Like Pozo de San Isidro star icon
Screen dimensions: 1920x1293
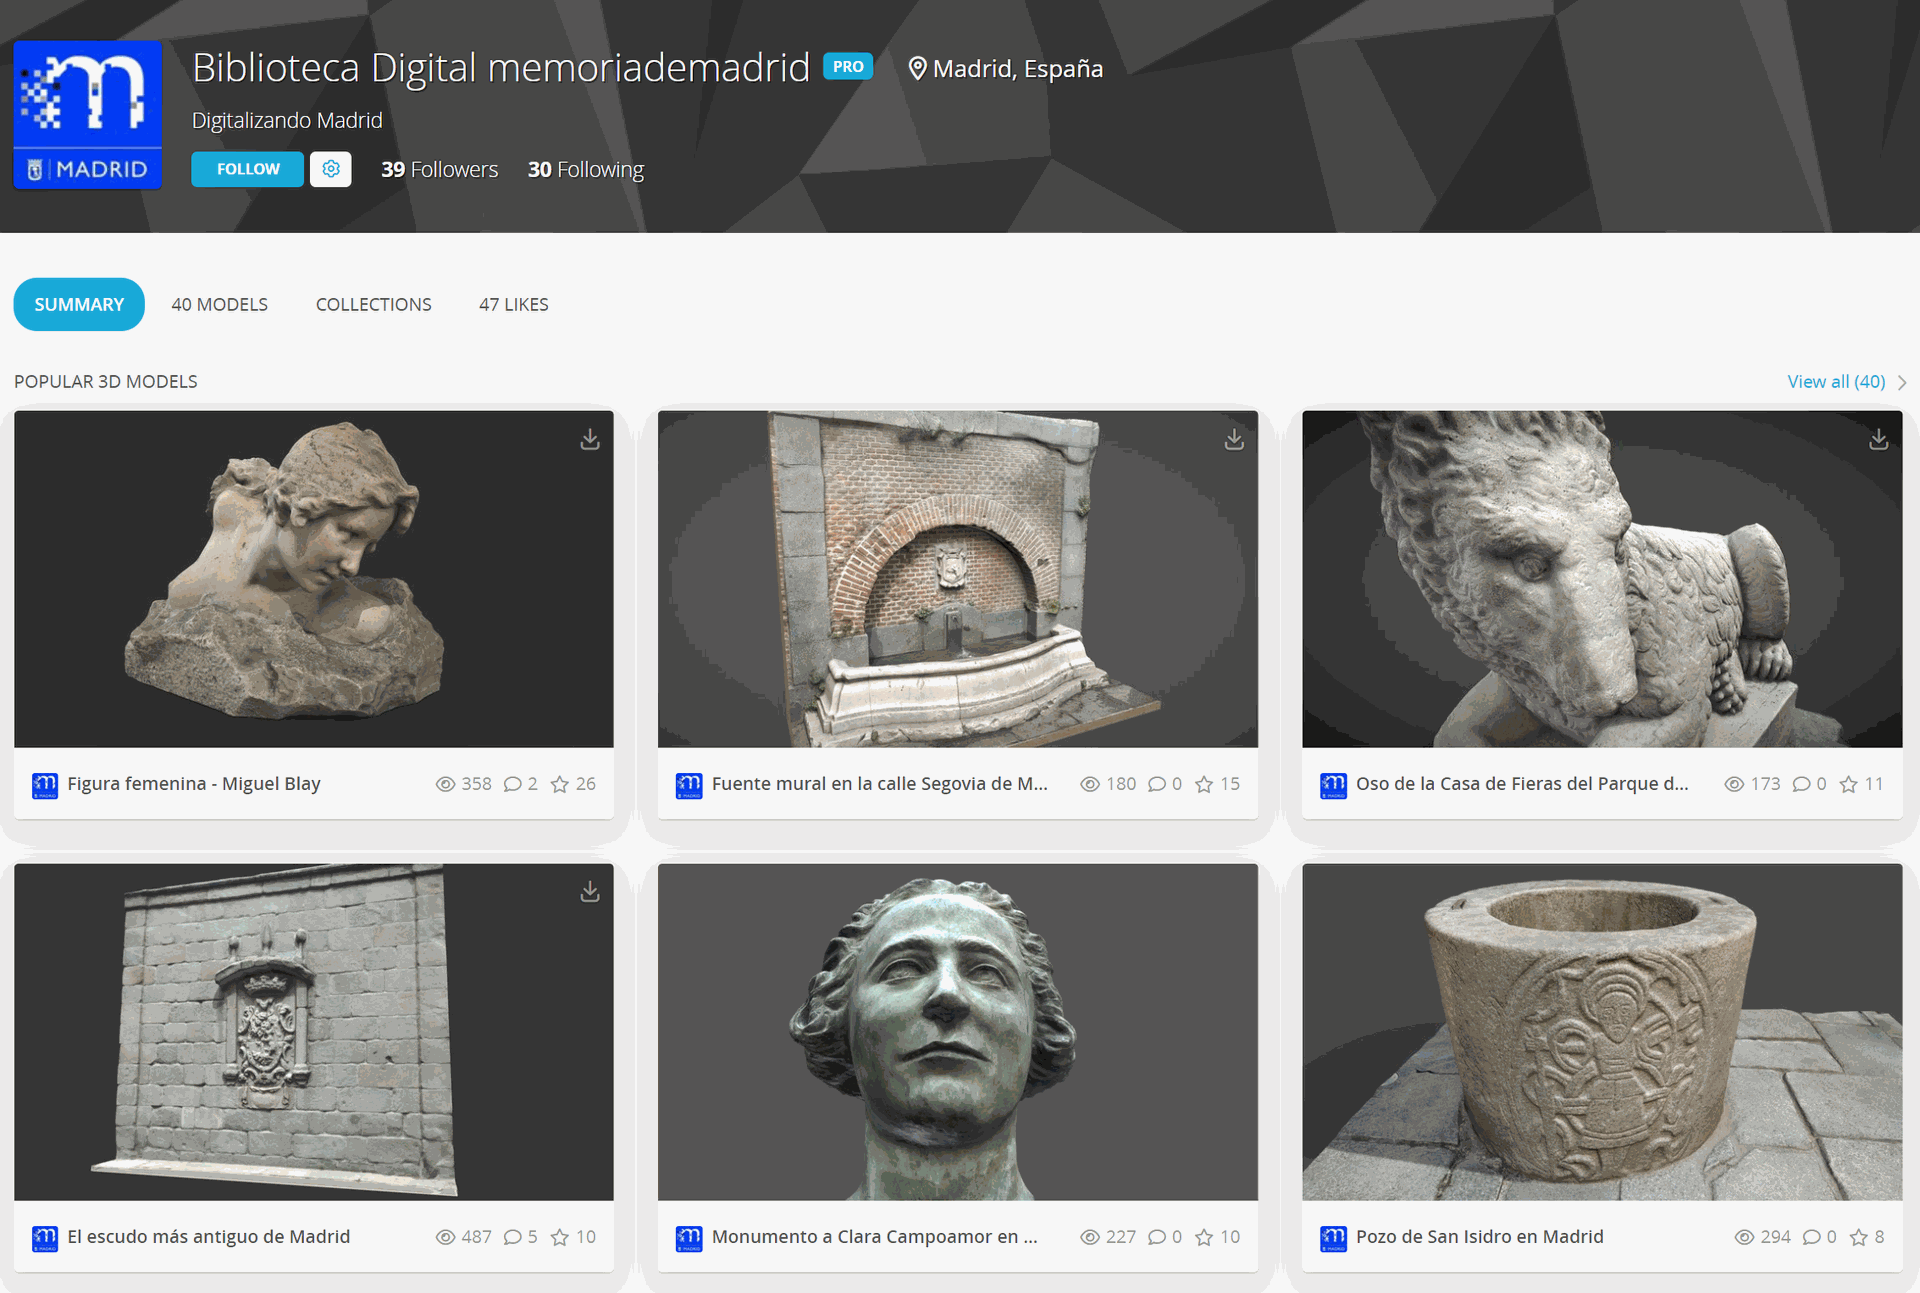(x=1858, y=1237)
